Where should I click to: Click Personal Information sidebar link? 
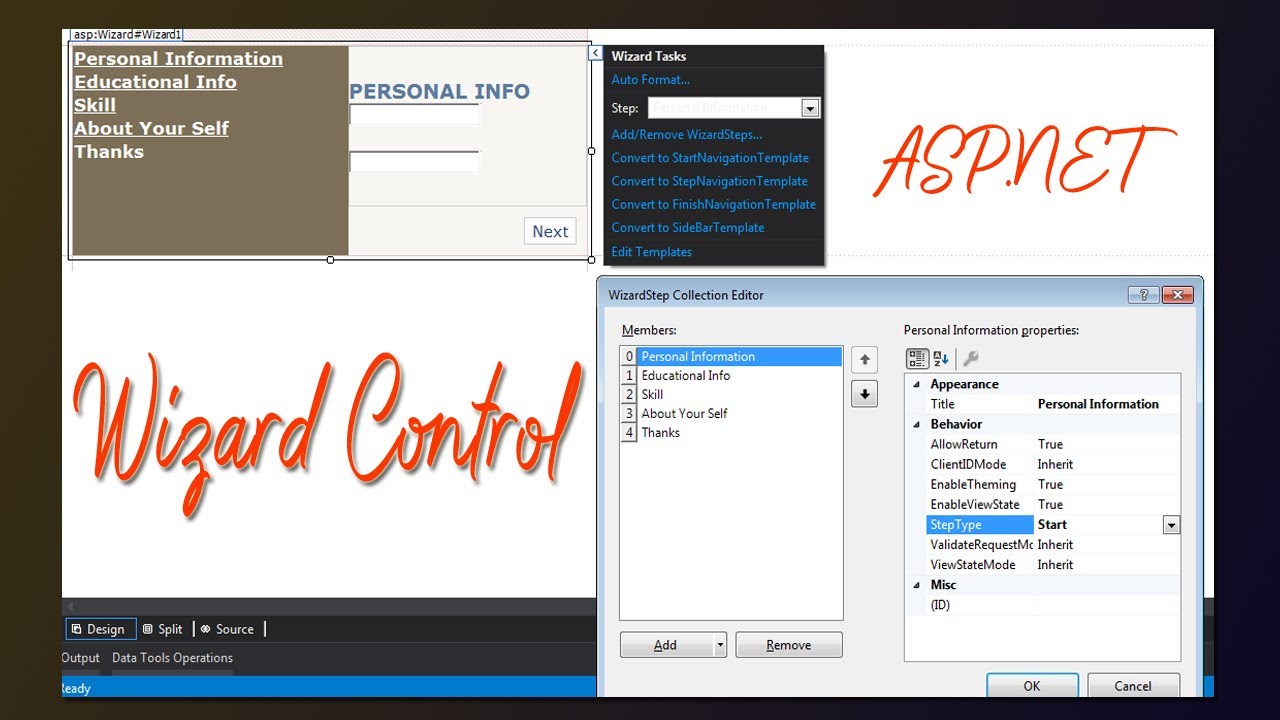[178, 59]
